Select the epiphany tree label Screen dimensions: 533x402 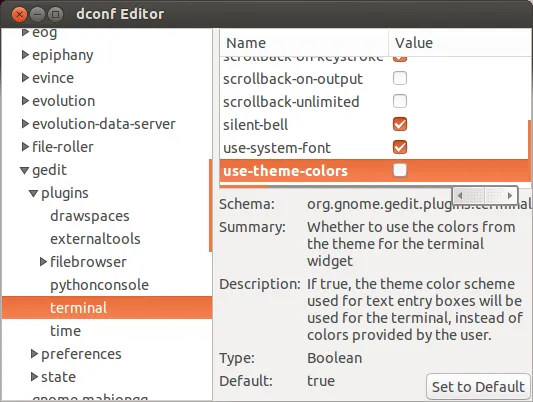point(63,55)
